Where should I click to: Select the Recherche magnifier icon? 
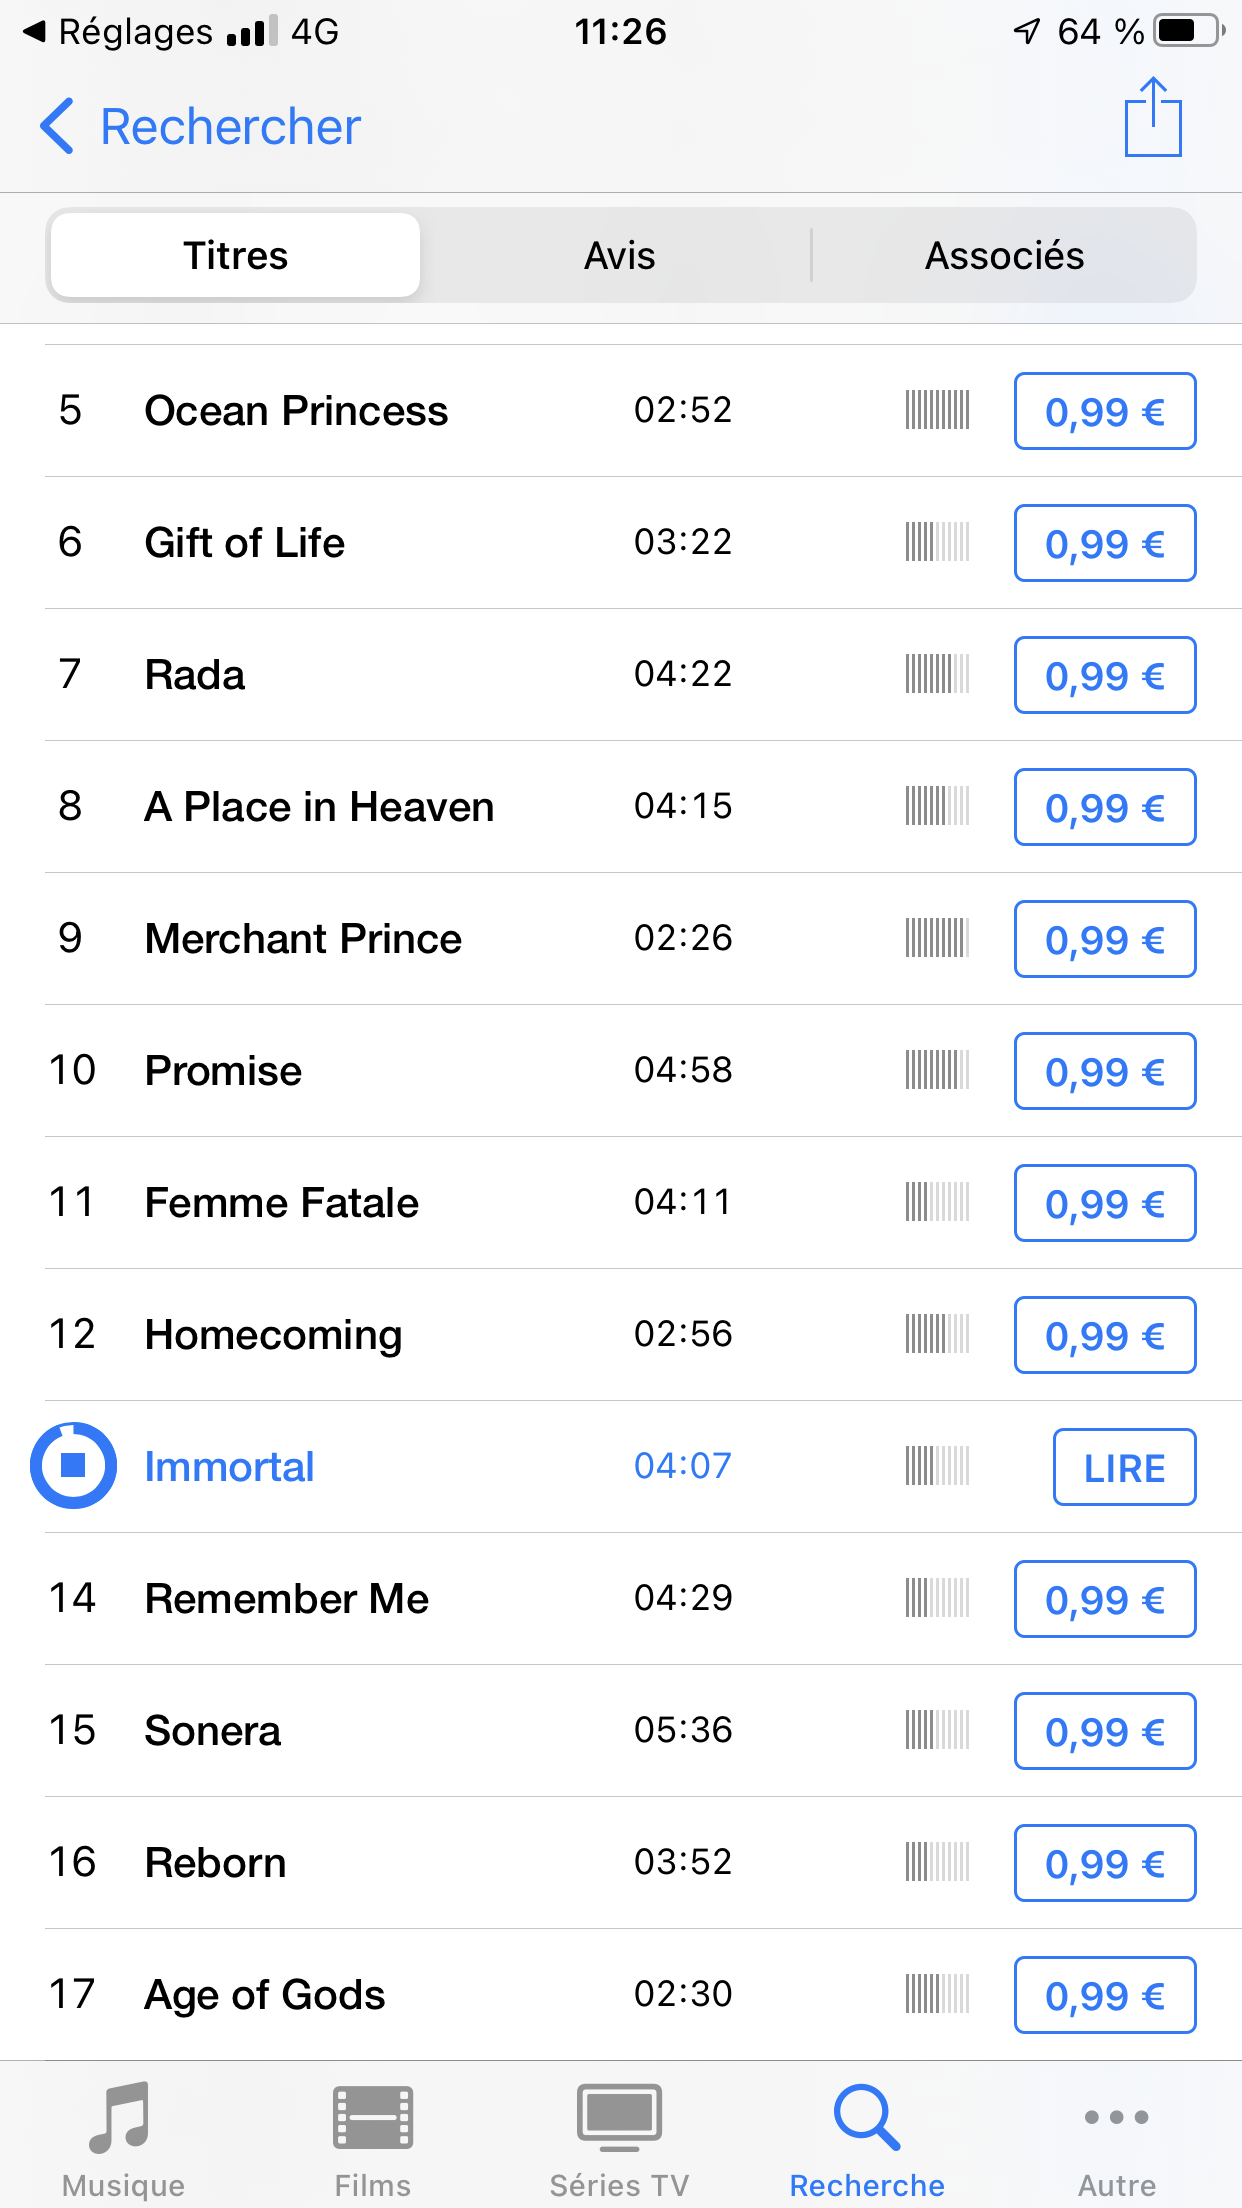pos(866,2117)
